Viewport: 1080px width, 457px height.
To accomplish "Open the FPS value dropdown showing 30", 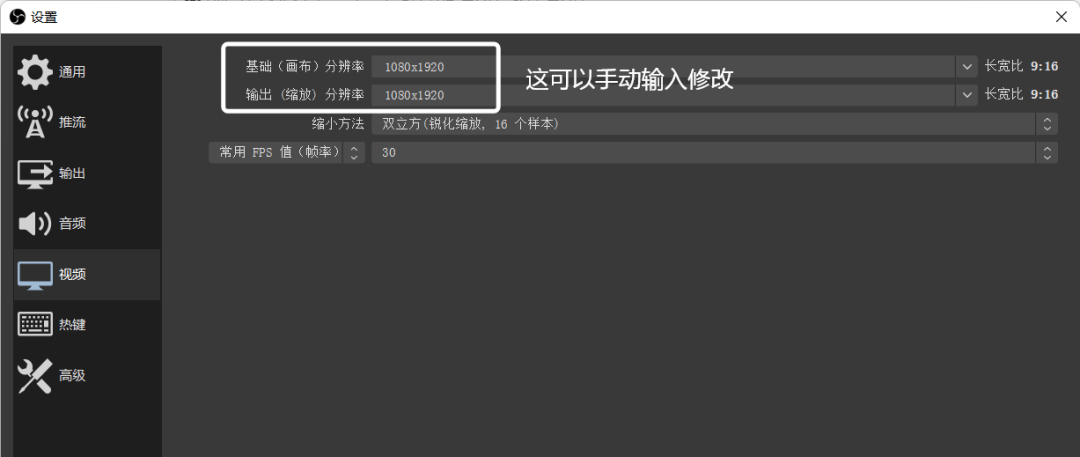I will click(1047, 153).
